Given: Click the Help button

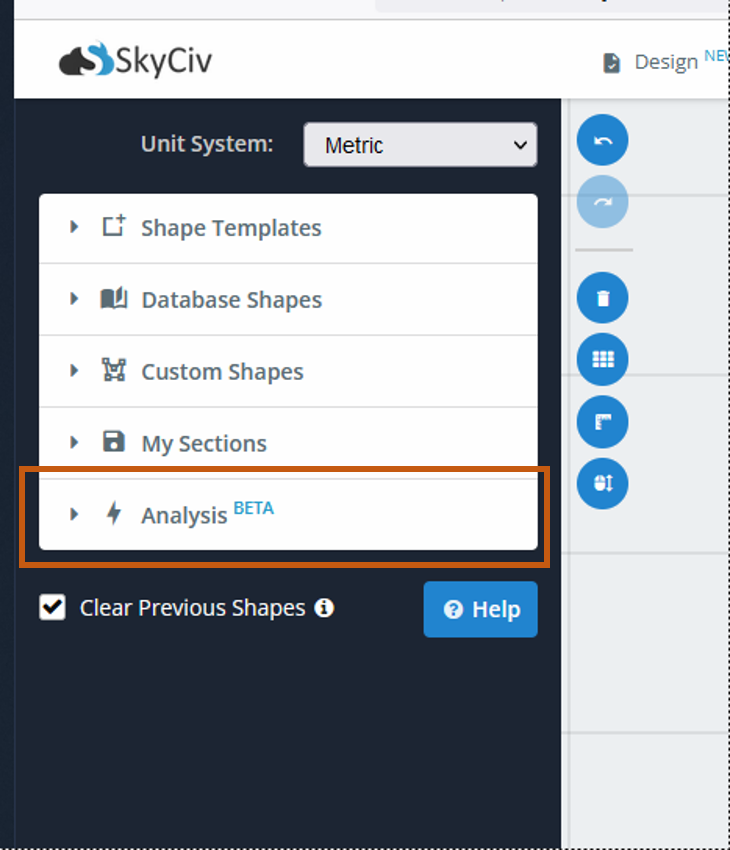Looking at the screenshot, I should (x=481, y=609).
